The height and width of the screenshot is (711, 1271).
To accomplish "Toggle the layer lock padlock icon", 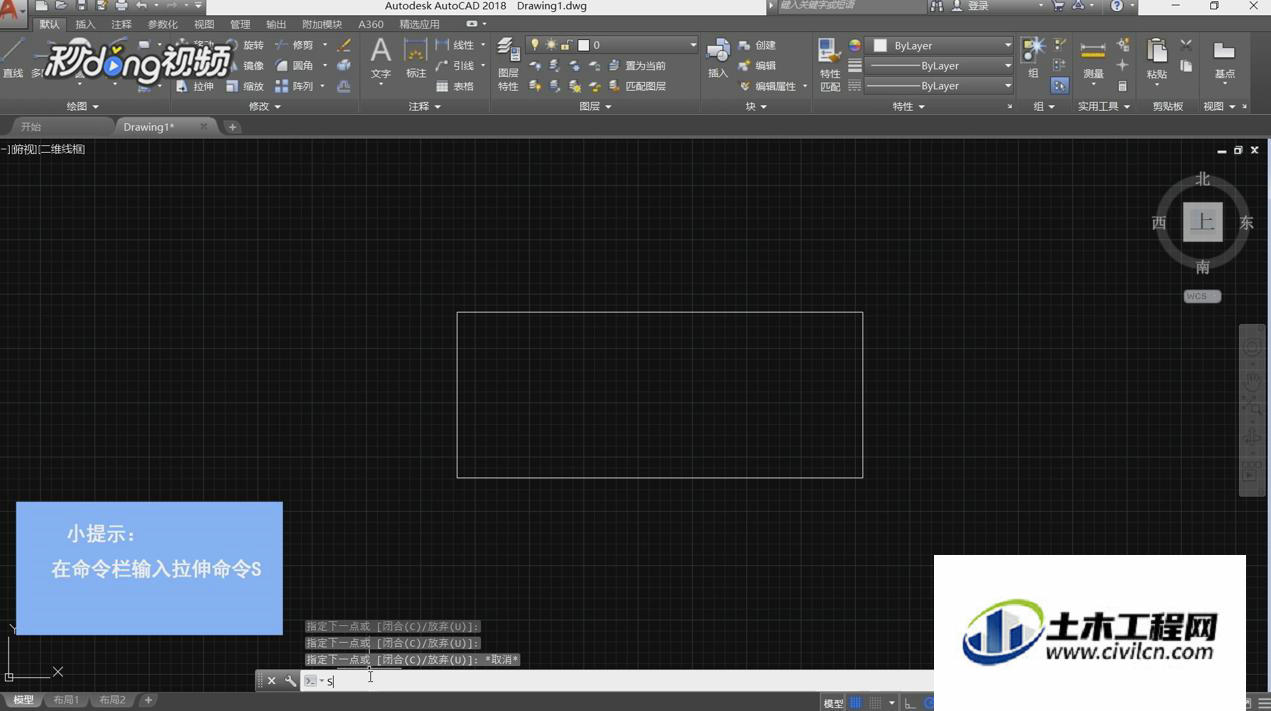I will 566,45.
